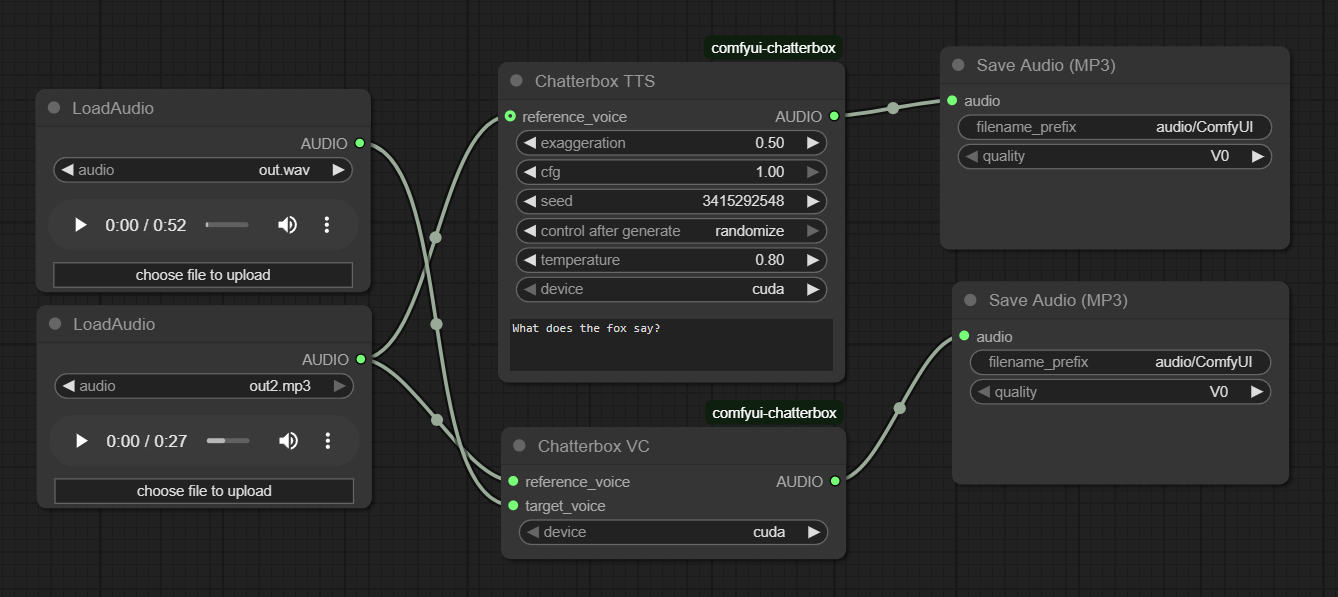Click the Chatterbox VC target_voice input socket
Screen dimensions: 1338x597
click(x=513, y=506)
